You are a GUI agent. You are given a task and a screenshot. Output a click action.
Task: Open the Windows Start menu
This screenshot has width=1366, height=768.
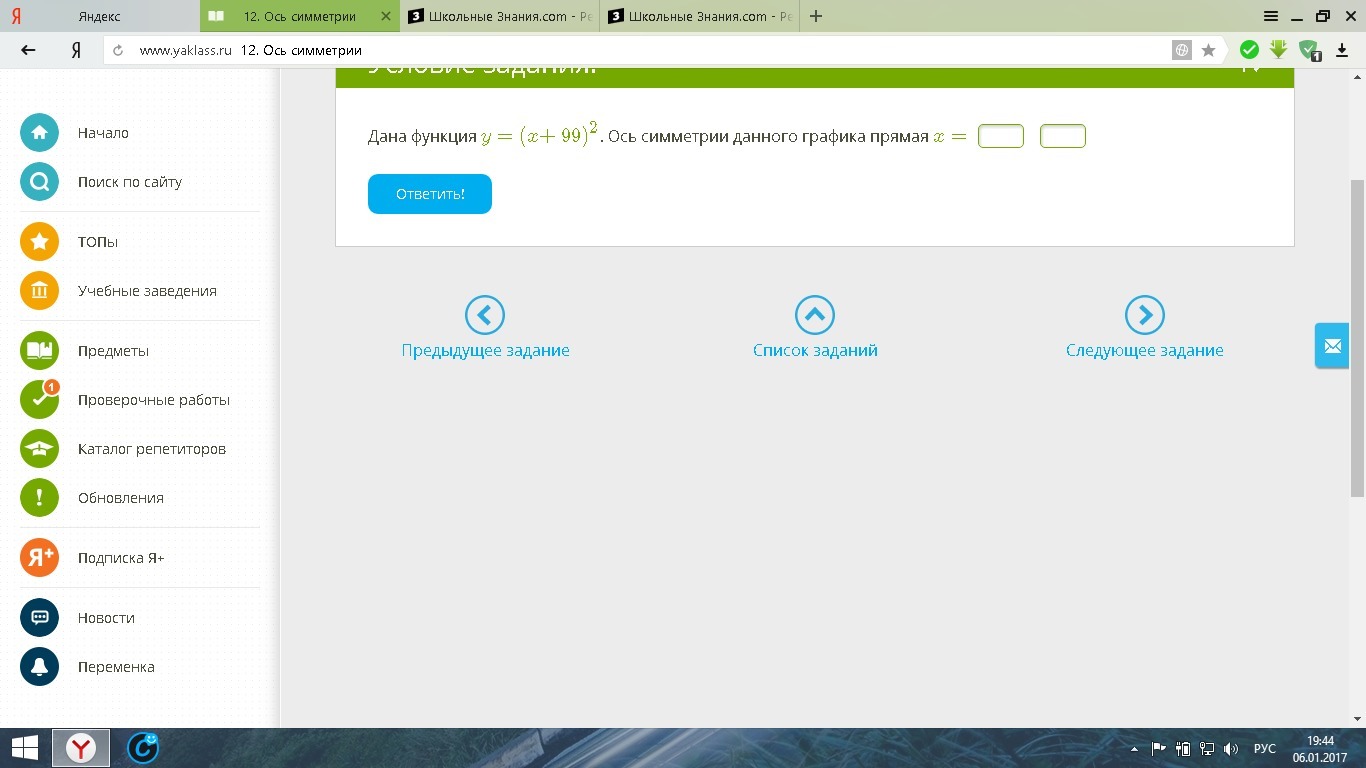pos(24,747)
